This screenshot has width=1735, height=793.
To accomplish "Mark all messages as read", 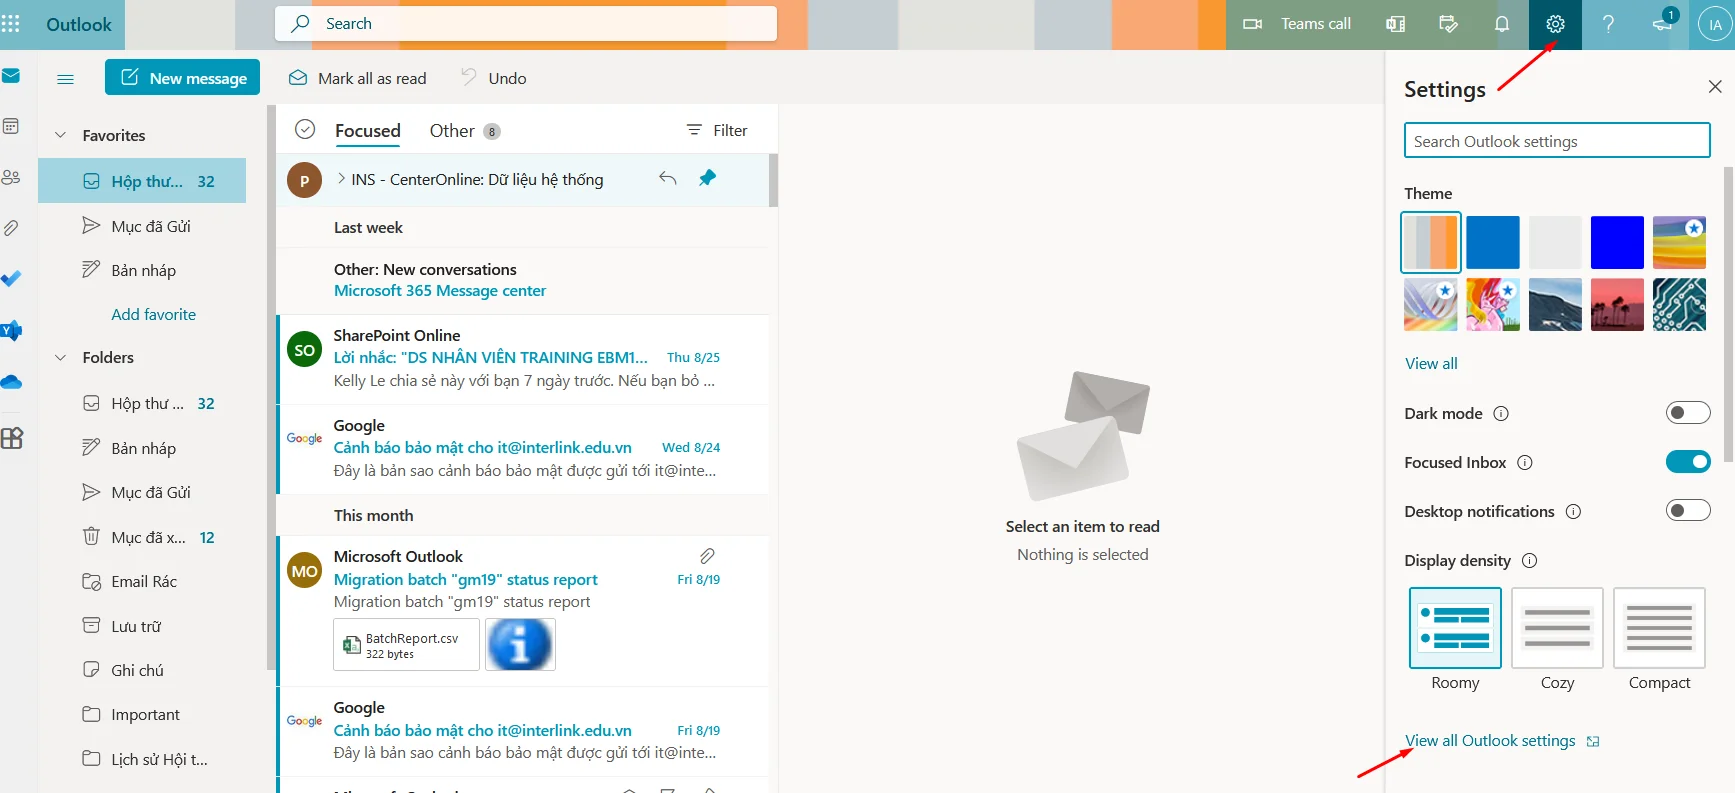I will 357,78.
